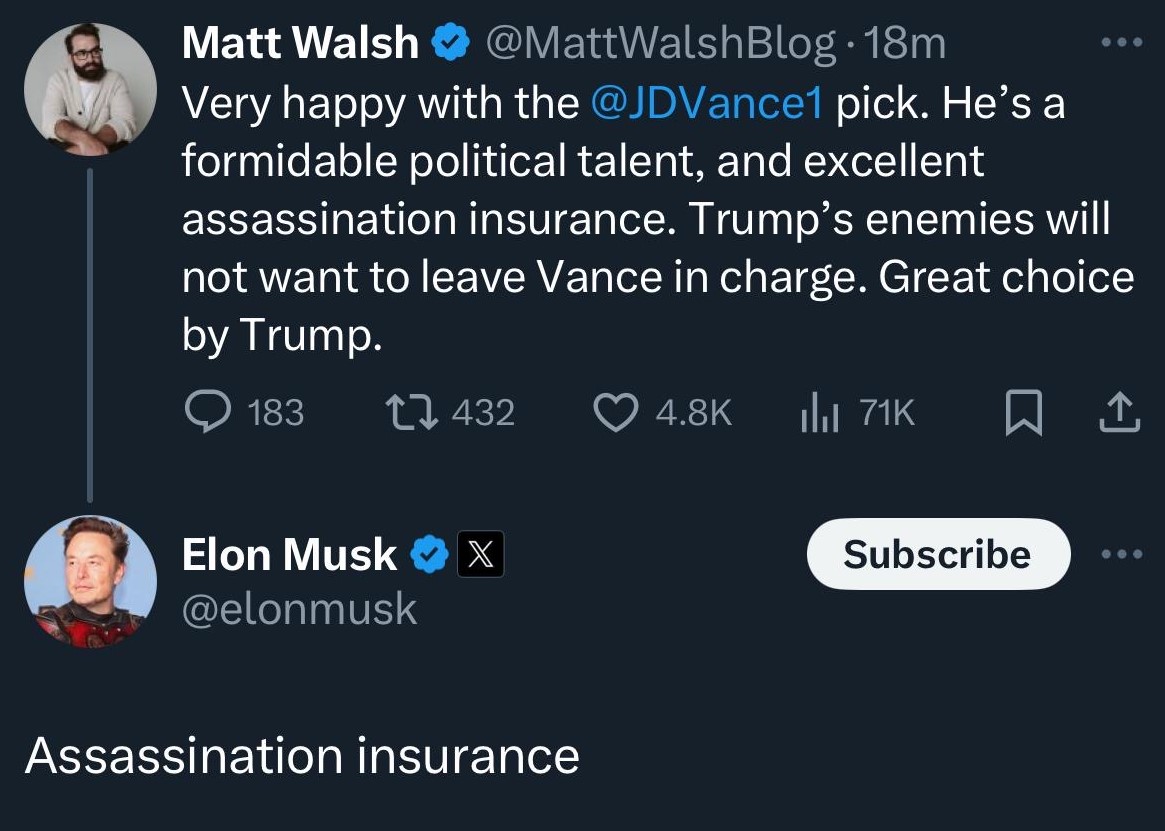Like Matt Walsh's post with heart icon
The height and width of the screenshot is (831, 1165).
click(614, 412)
